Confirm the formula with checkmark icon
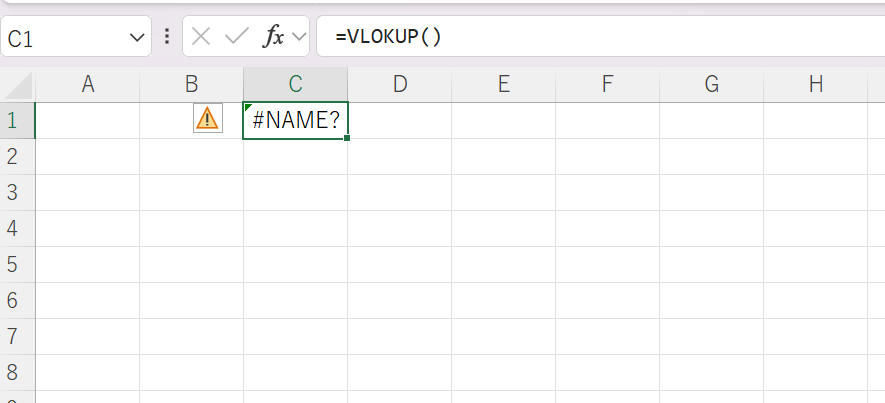 (236, 37)
